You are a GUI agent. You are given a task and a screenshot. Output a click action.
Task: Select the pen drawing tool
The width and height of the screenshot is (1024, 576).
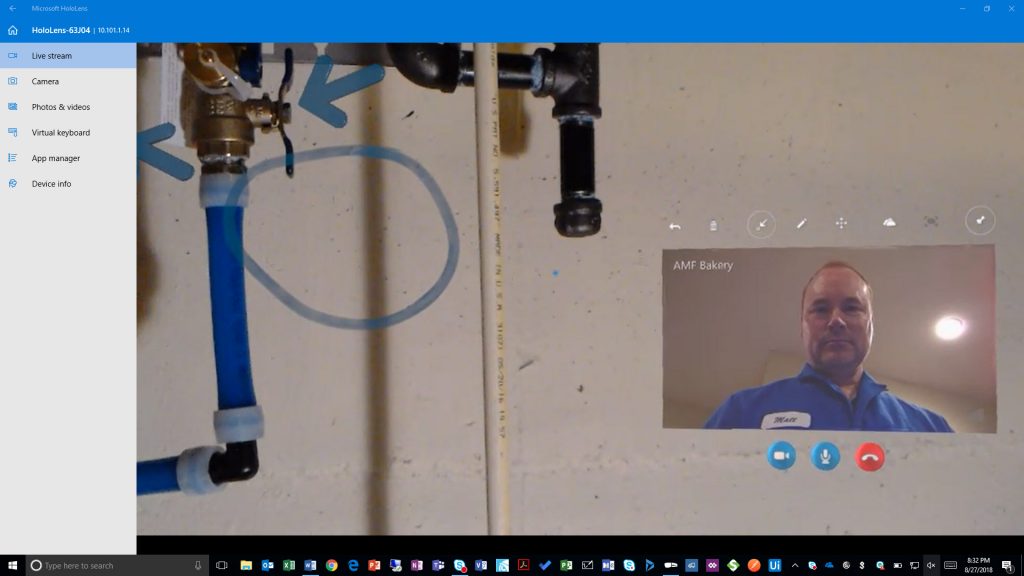pyautogui.click(x=801, y=224)
